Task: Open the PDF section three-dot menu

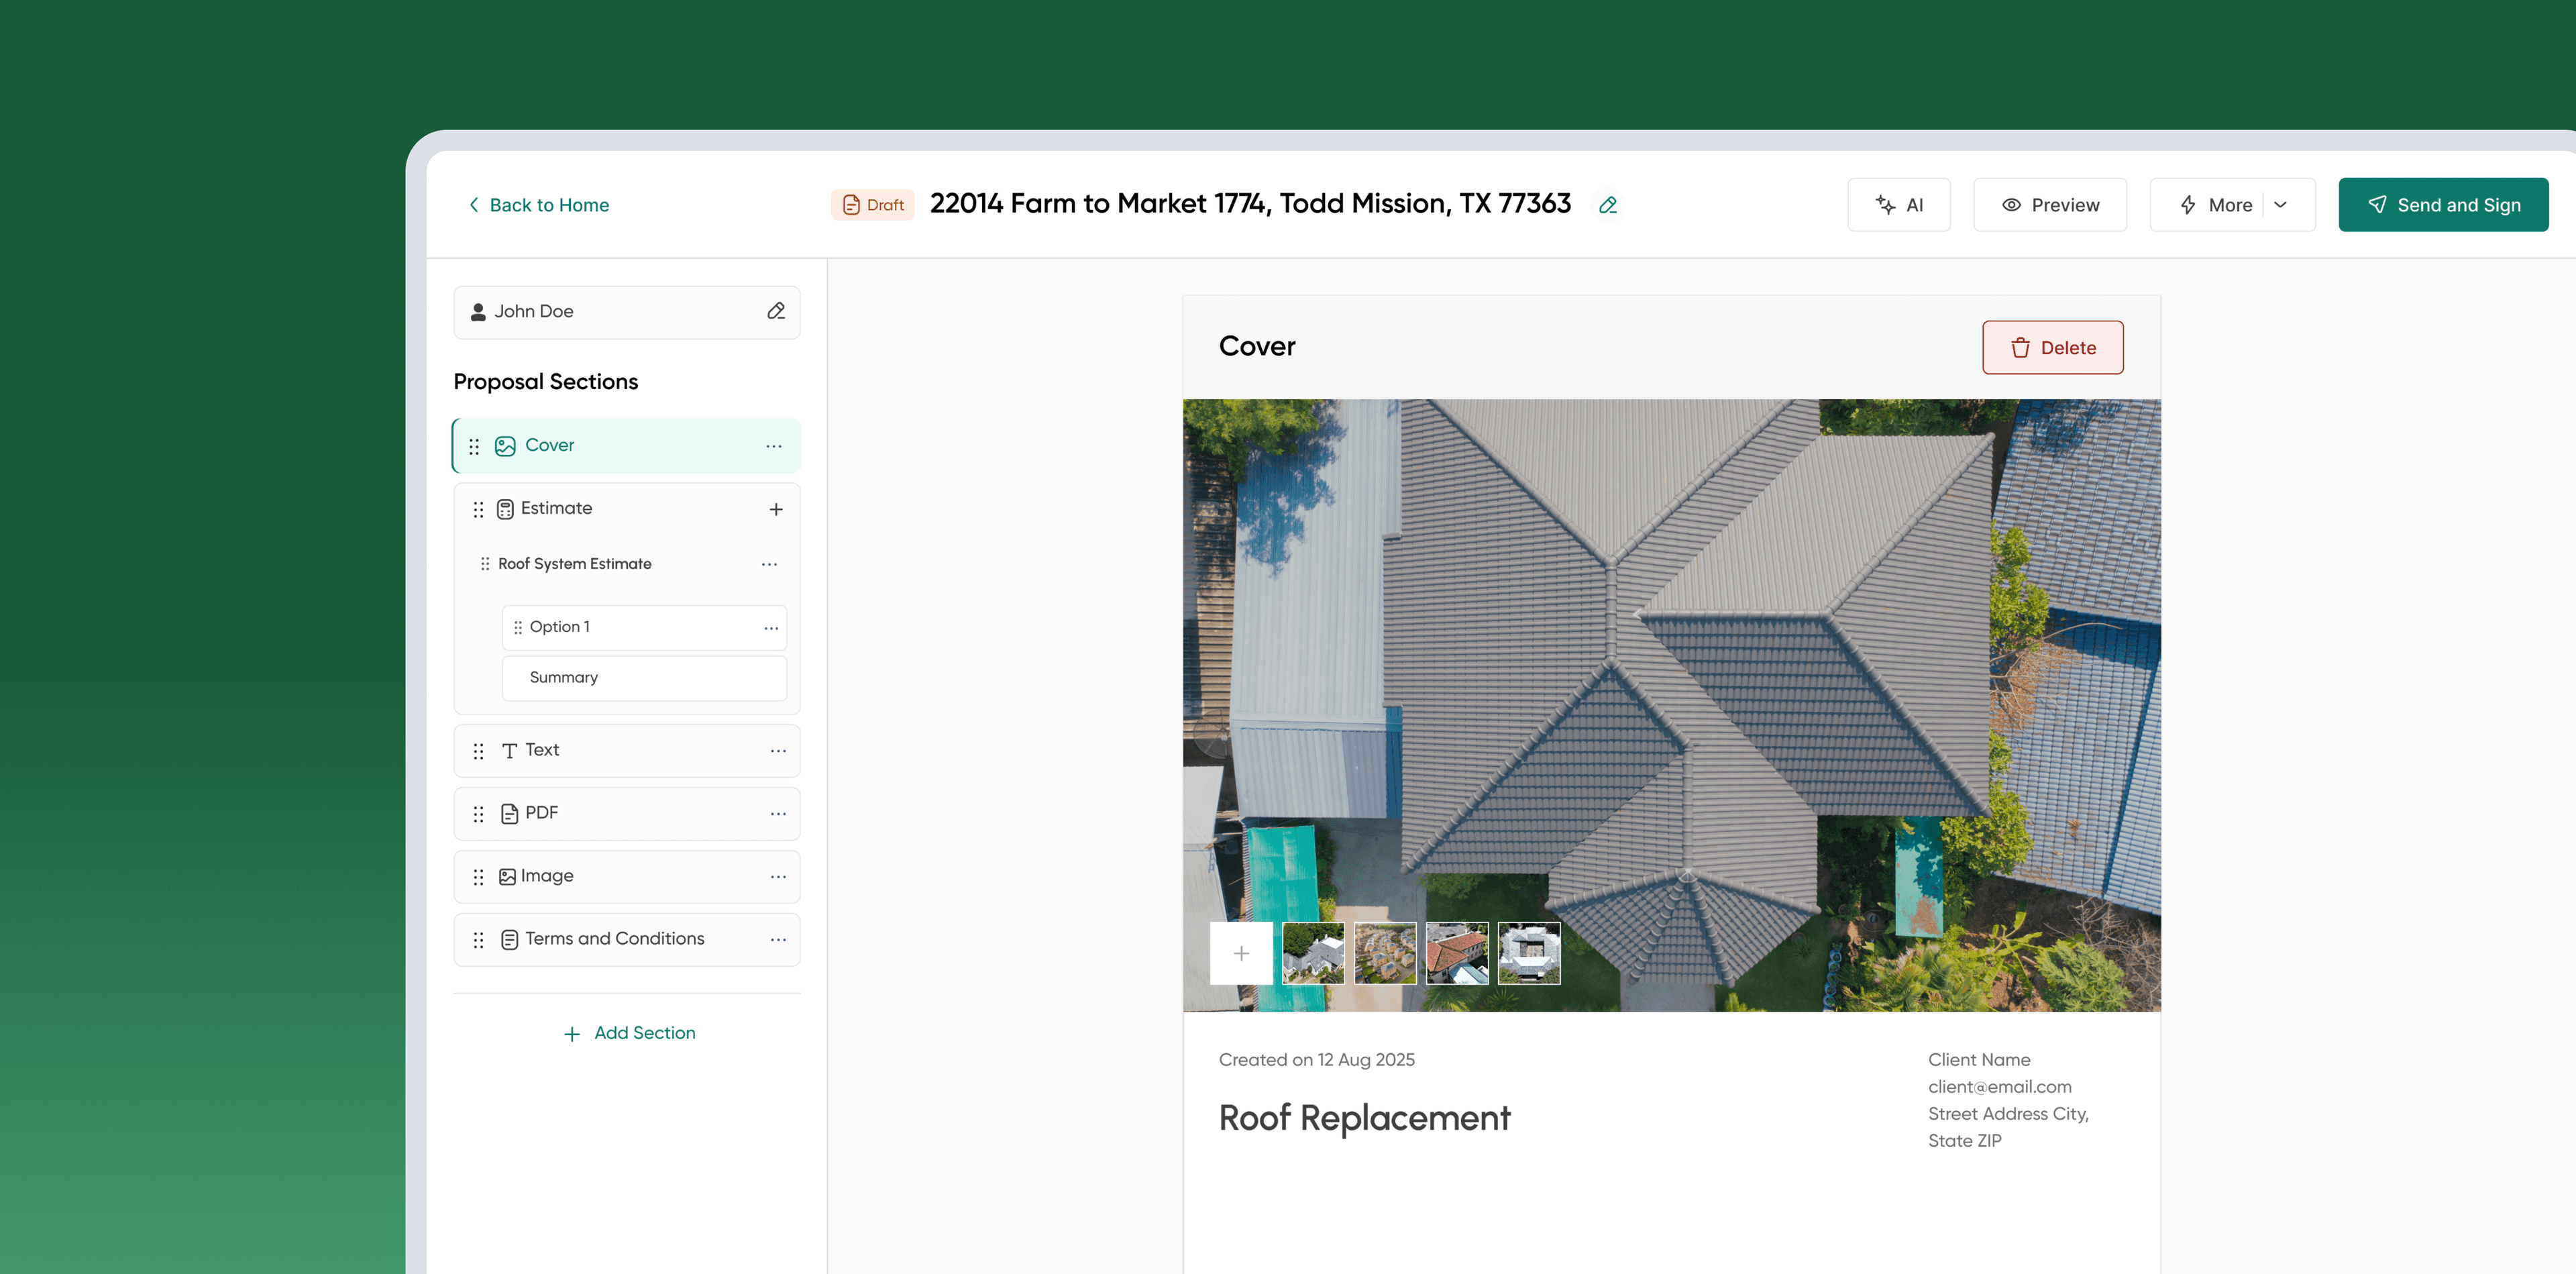Action: point(778,813)
